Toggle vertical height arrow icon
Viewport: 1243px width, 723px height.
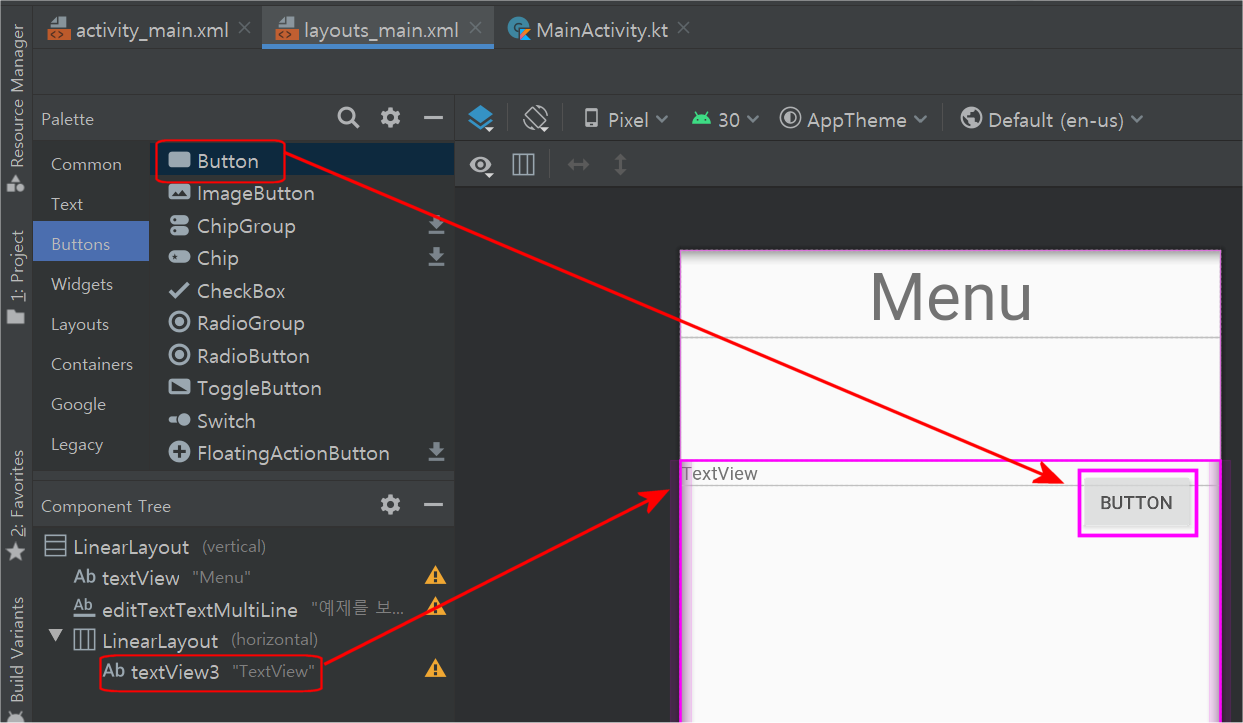pyautogui.click(x=620, y=164)
